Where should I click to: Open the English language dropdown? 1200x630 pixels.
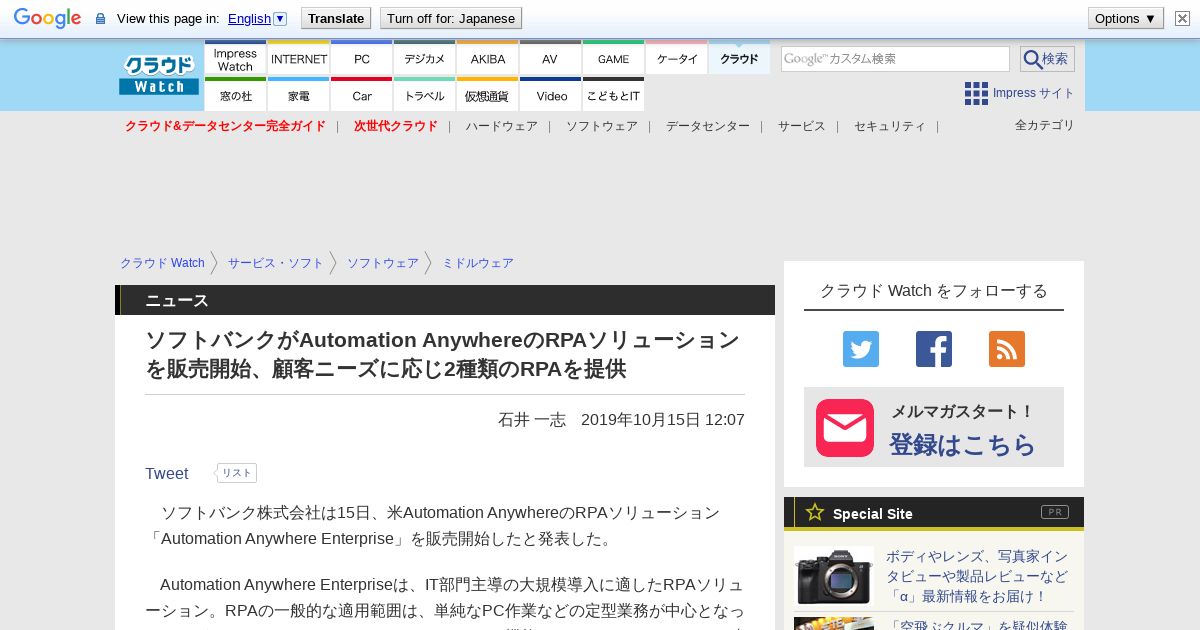pyautogui.click(x=257, y=18)
